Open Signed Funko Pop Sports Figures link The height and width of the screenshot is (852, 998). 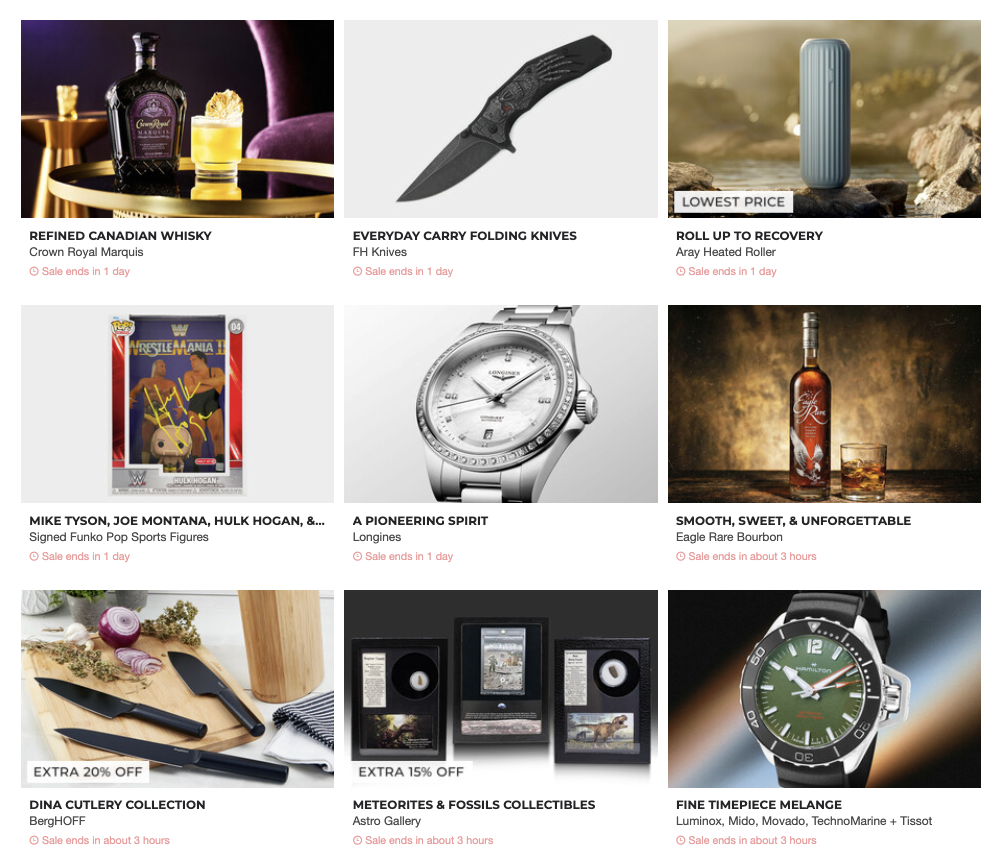(x=119, y=537)
